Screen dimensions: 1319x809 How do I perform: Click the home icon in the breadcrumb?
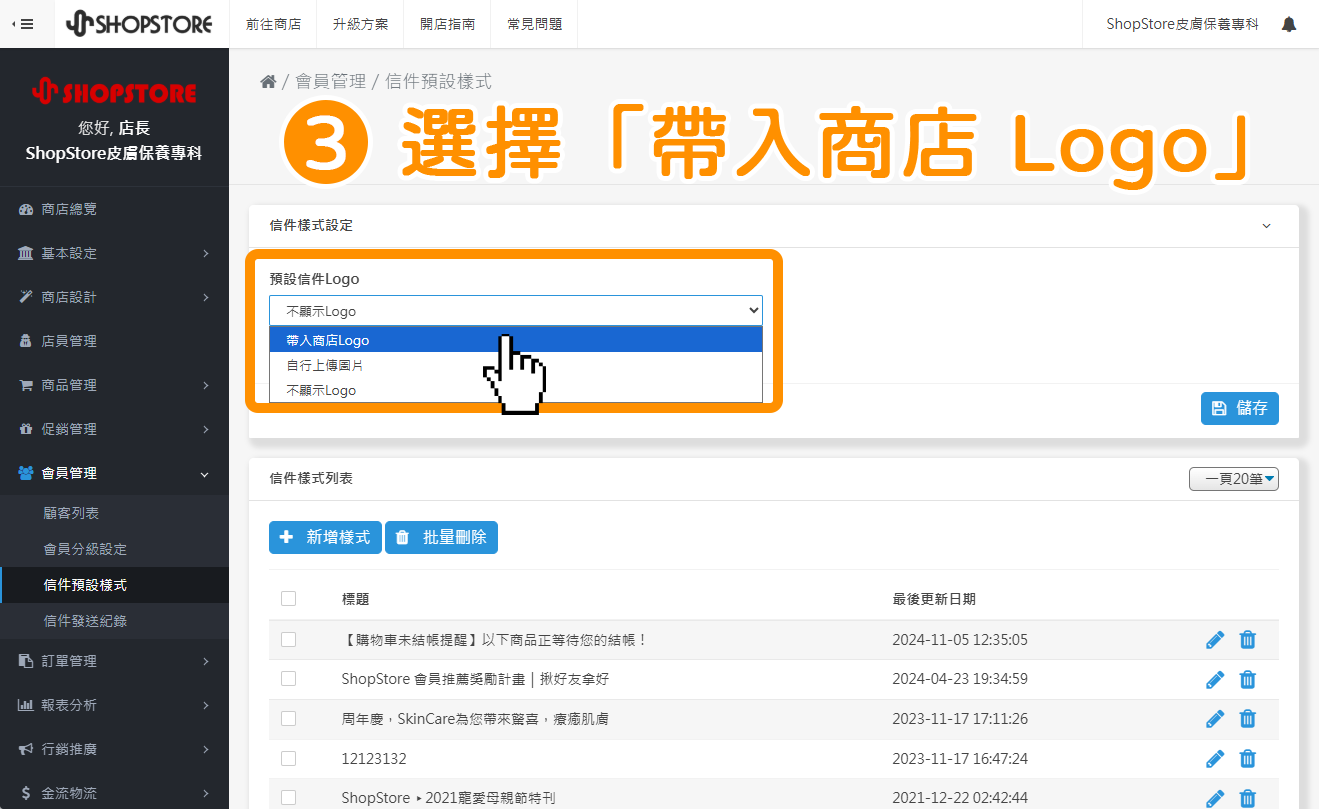(268, 80)
